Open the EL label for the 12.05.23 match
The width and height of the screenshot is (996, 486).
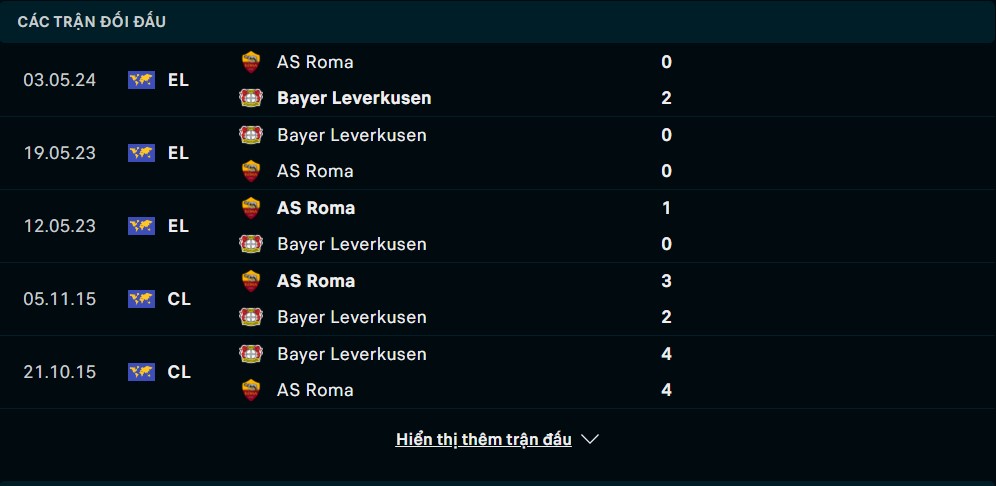pyautogui.click(x=178, y=226)
